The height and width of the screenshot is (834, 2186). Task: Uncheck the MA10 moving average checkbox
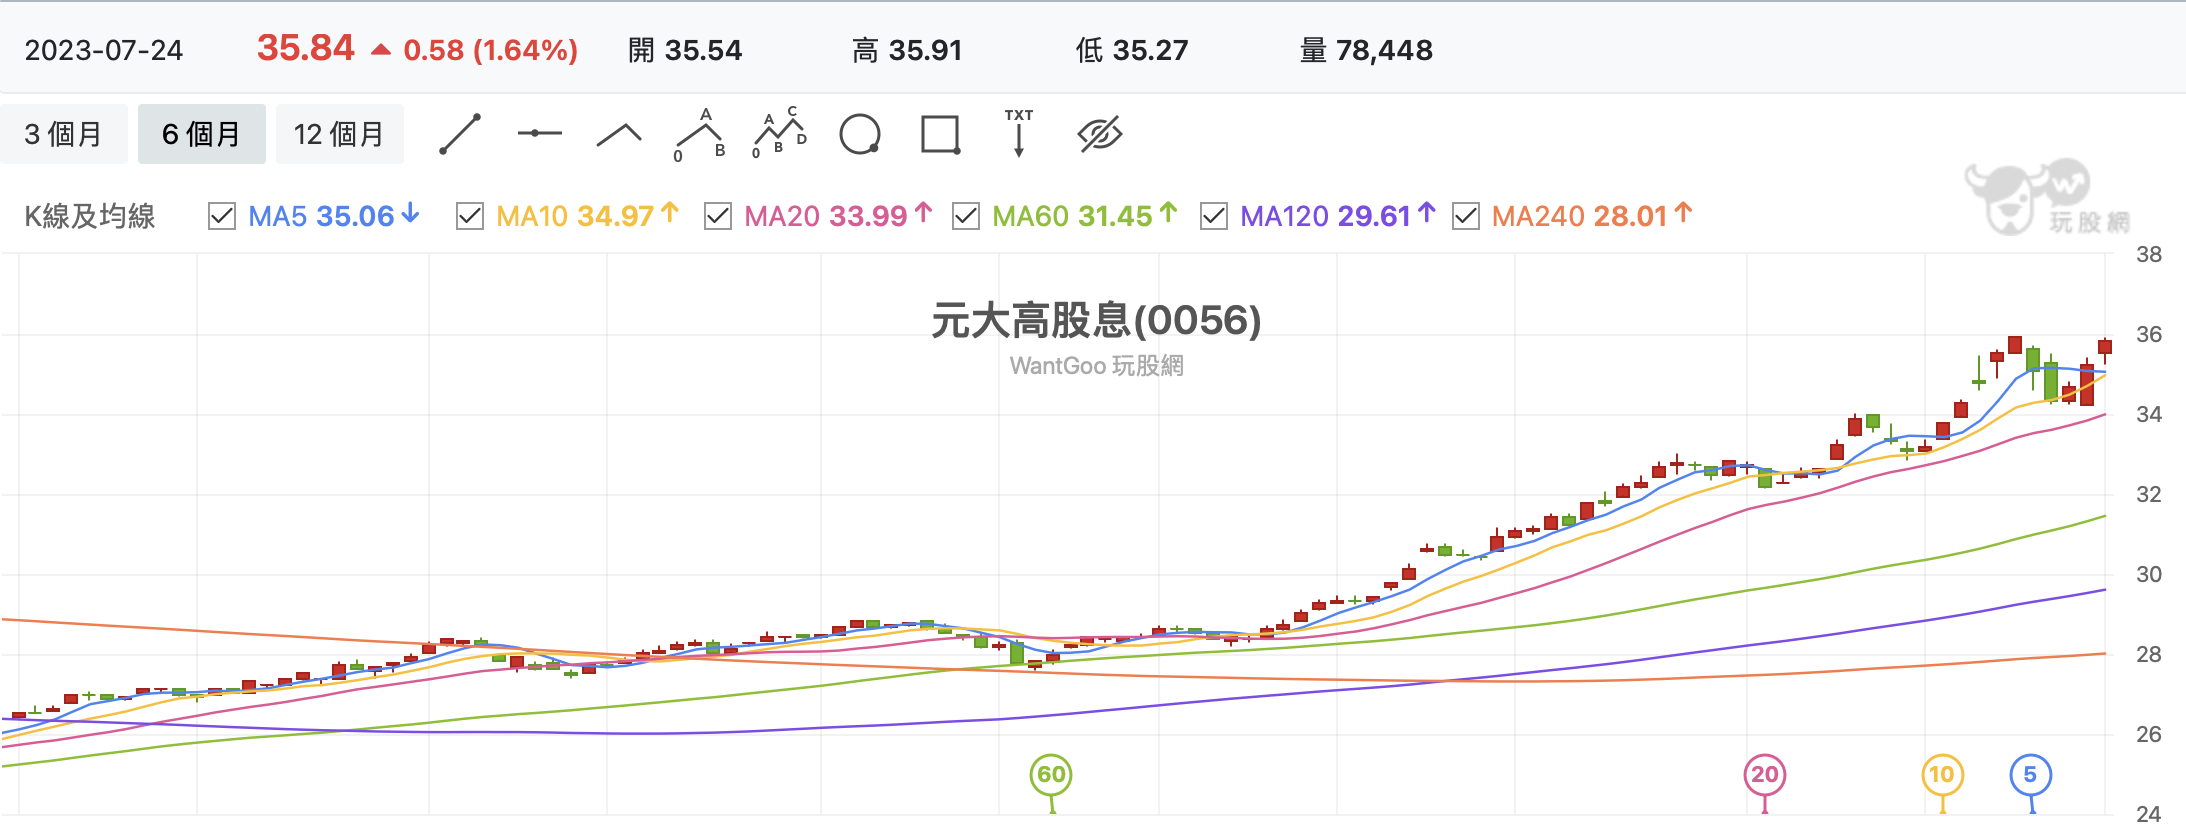[x=469, y=216]
